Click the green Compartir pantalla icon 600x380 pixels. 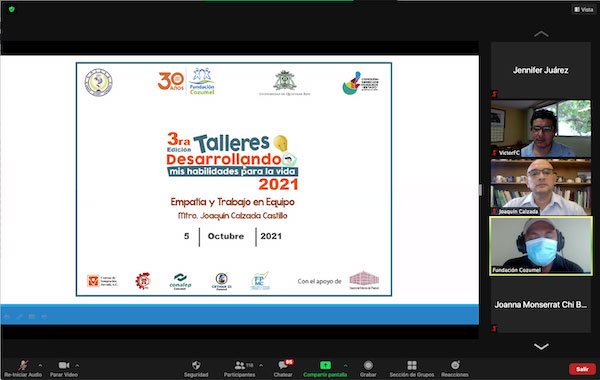(325, 365)
